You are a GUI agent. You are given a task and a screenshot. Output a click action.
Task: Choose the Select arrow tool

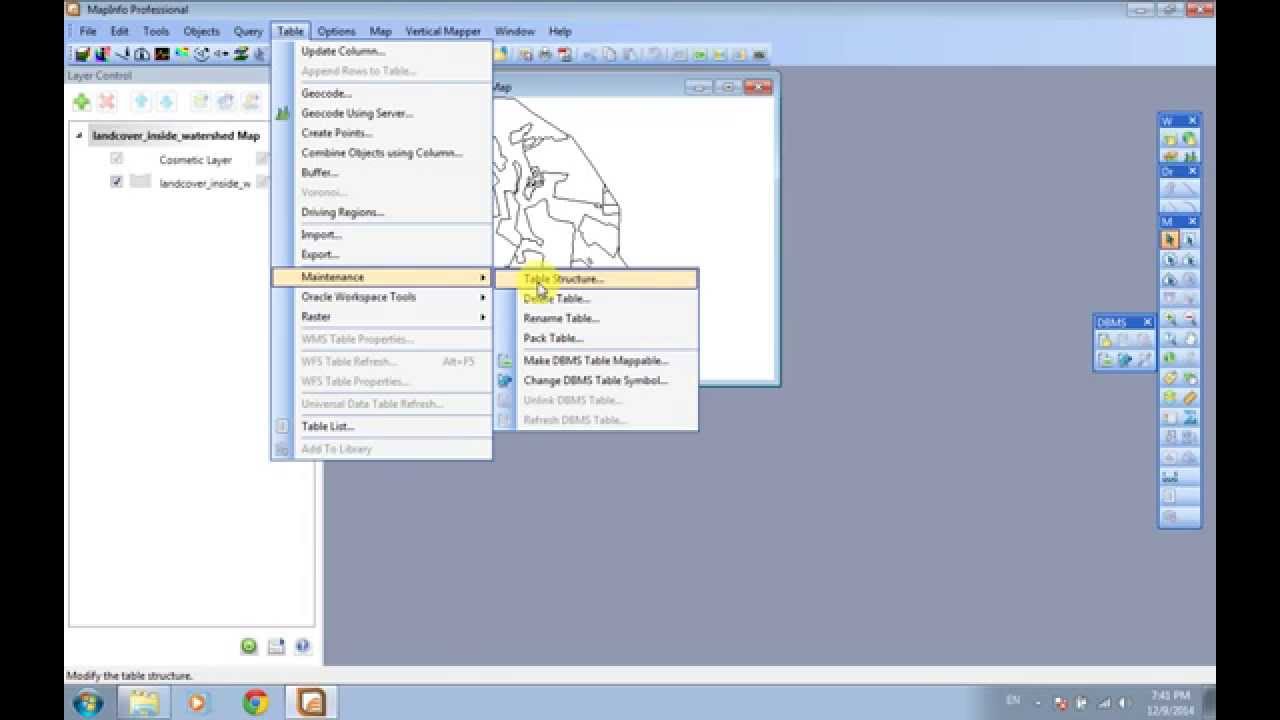(x=1170, y=239)
